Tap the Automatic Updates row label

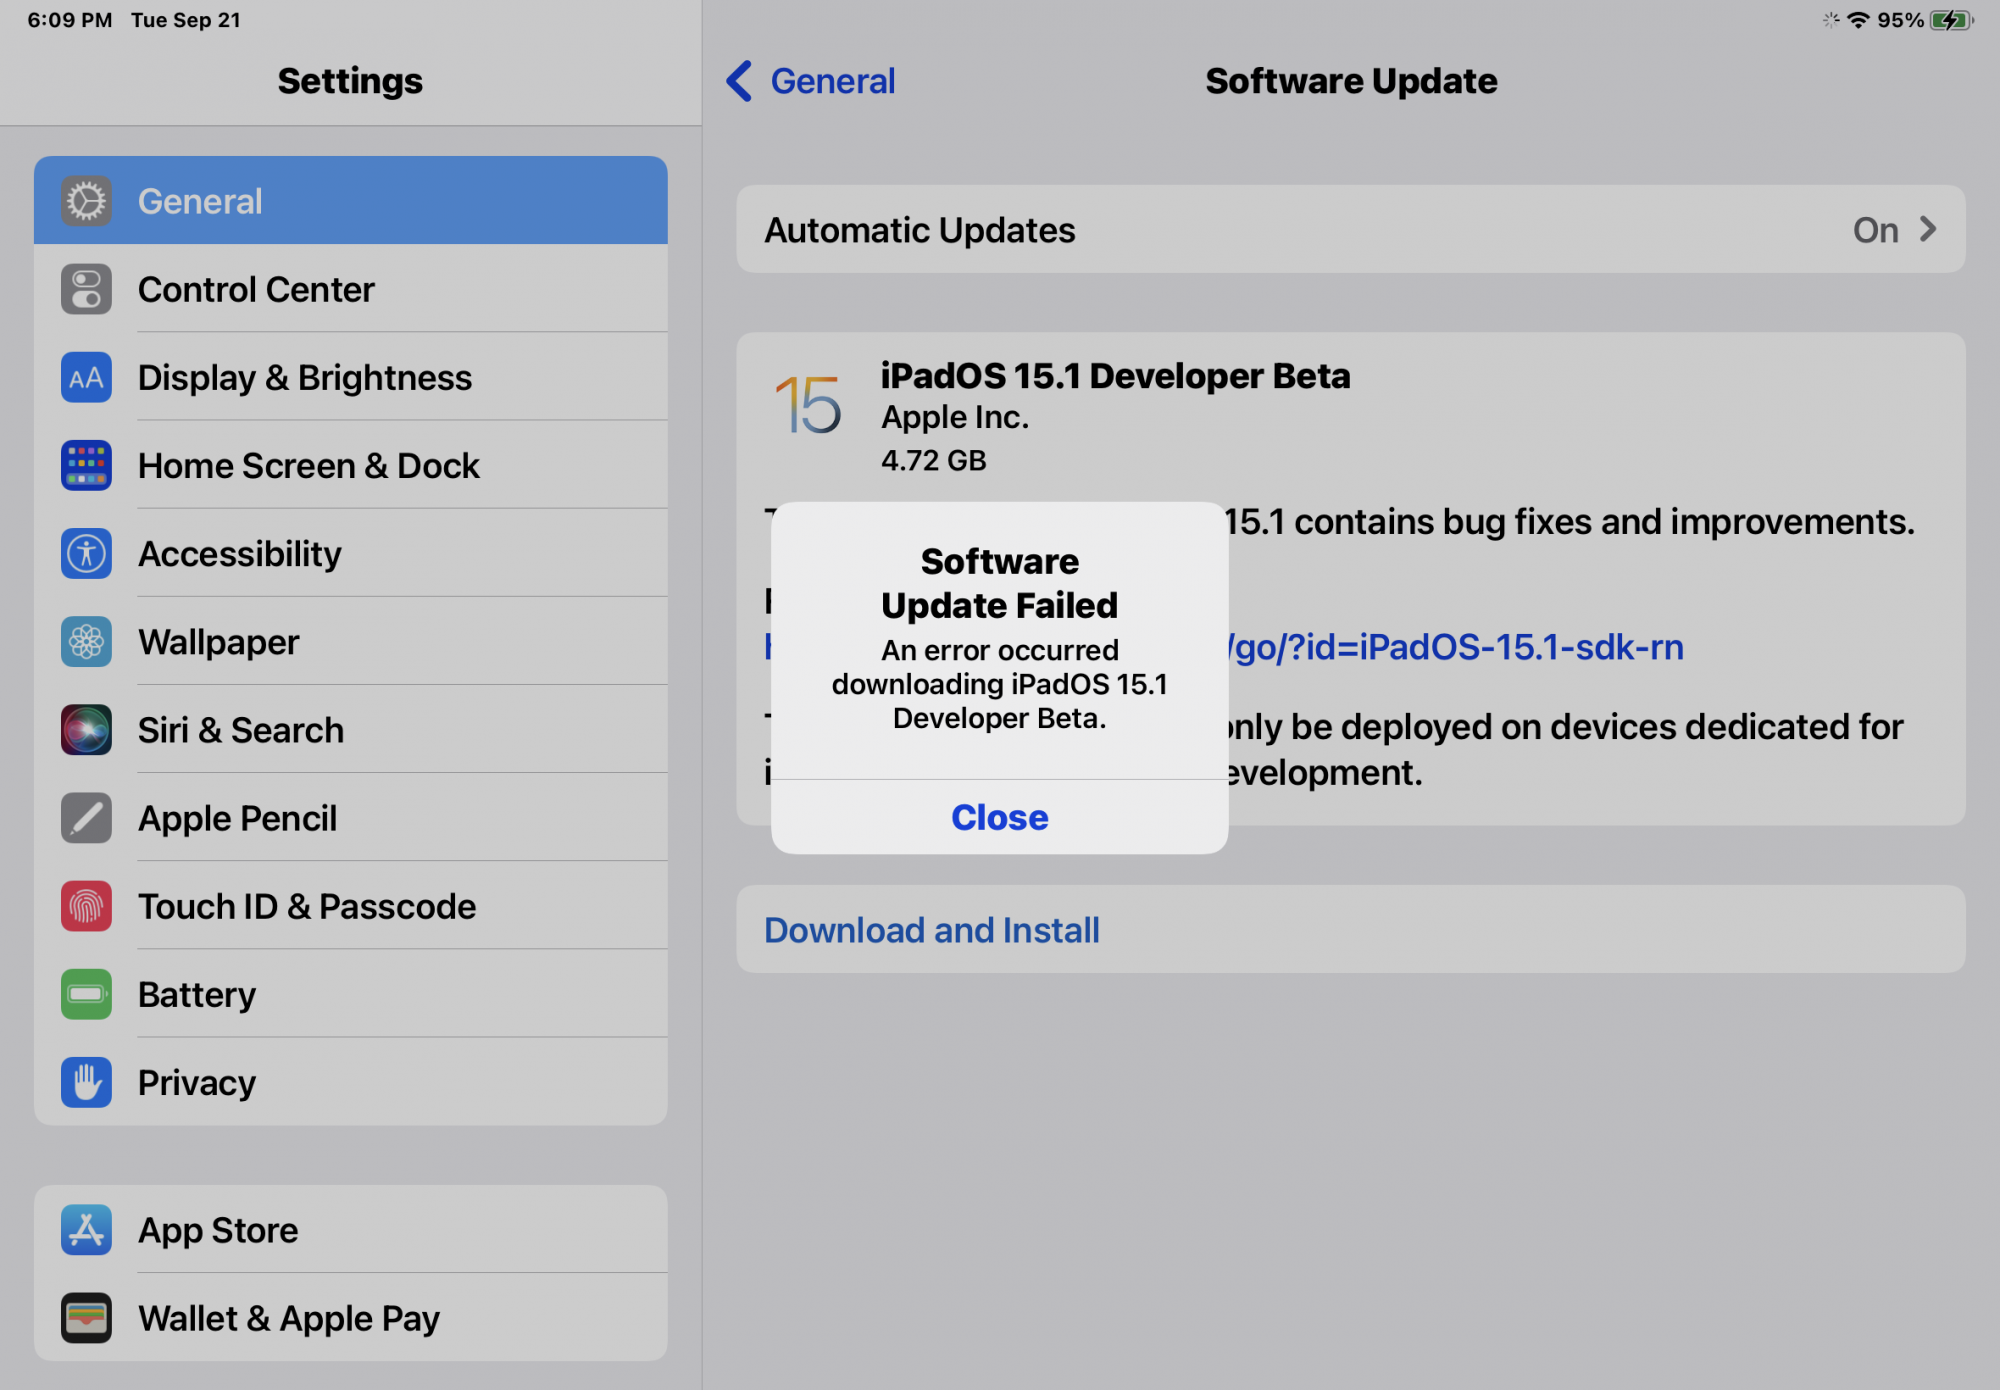(x=919, y=230)
